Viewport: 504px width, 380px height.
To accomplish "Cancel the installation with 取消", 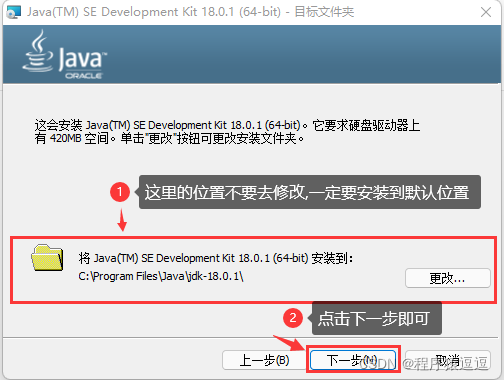I will pos(448,360).
